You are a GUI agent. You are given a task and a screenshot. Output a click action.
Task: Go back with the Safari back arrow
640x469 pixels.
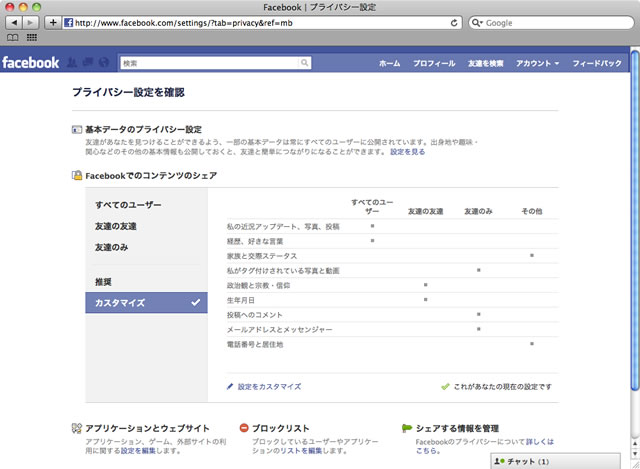pos(14,22)
